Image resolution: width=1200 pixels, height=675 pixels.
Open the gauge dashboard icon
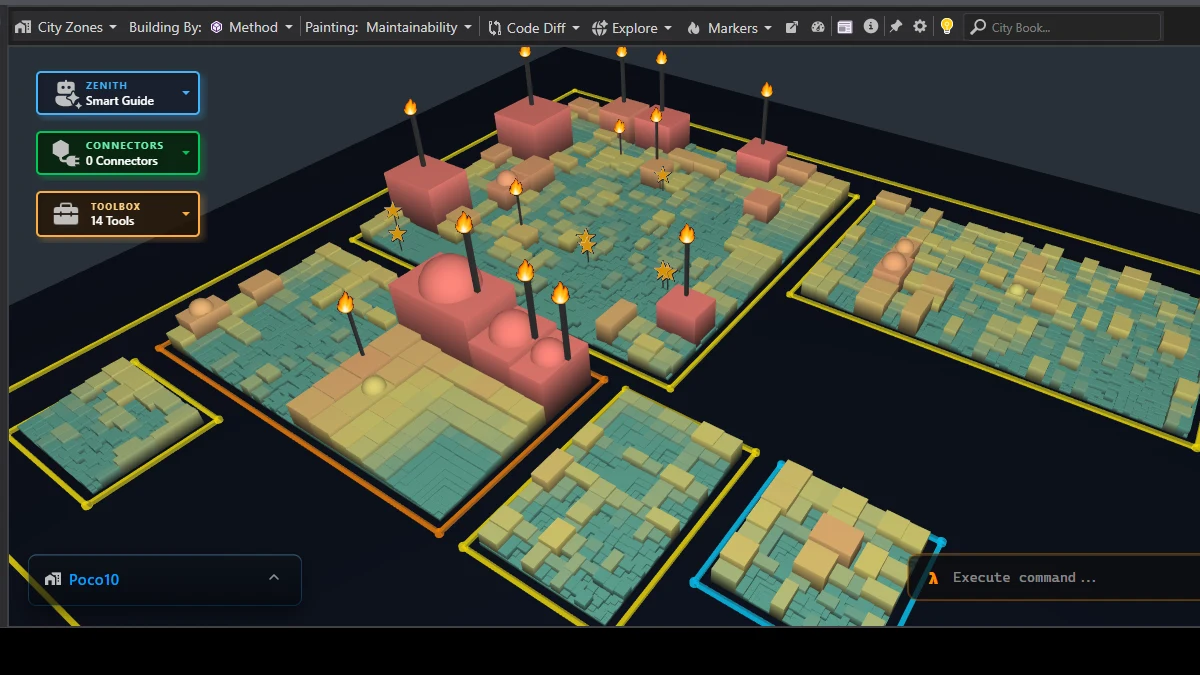coord(818,27)
